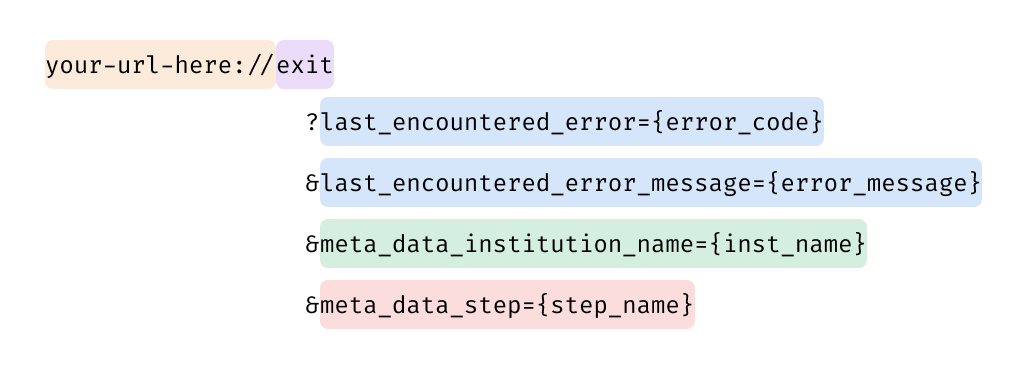
Task: Select the last_encountered_error_message parameter block
Action: click(651, 182)
